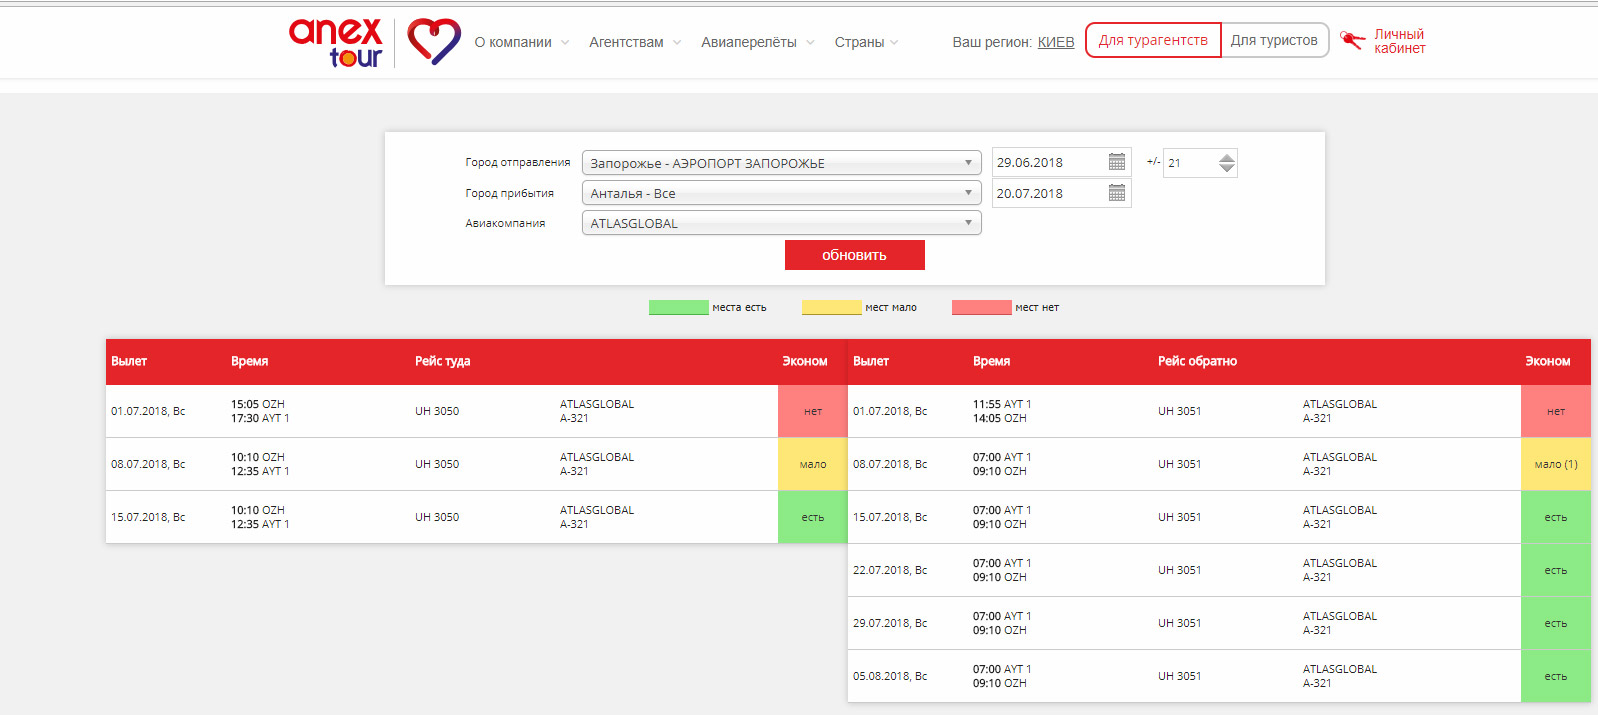Click the Anex Tour logo

[x=336, y=43]
